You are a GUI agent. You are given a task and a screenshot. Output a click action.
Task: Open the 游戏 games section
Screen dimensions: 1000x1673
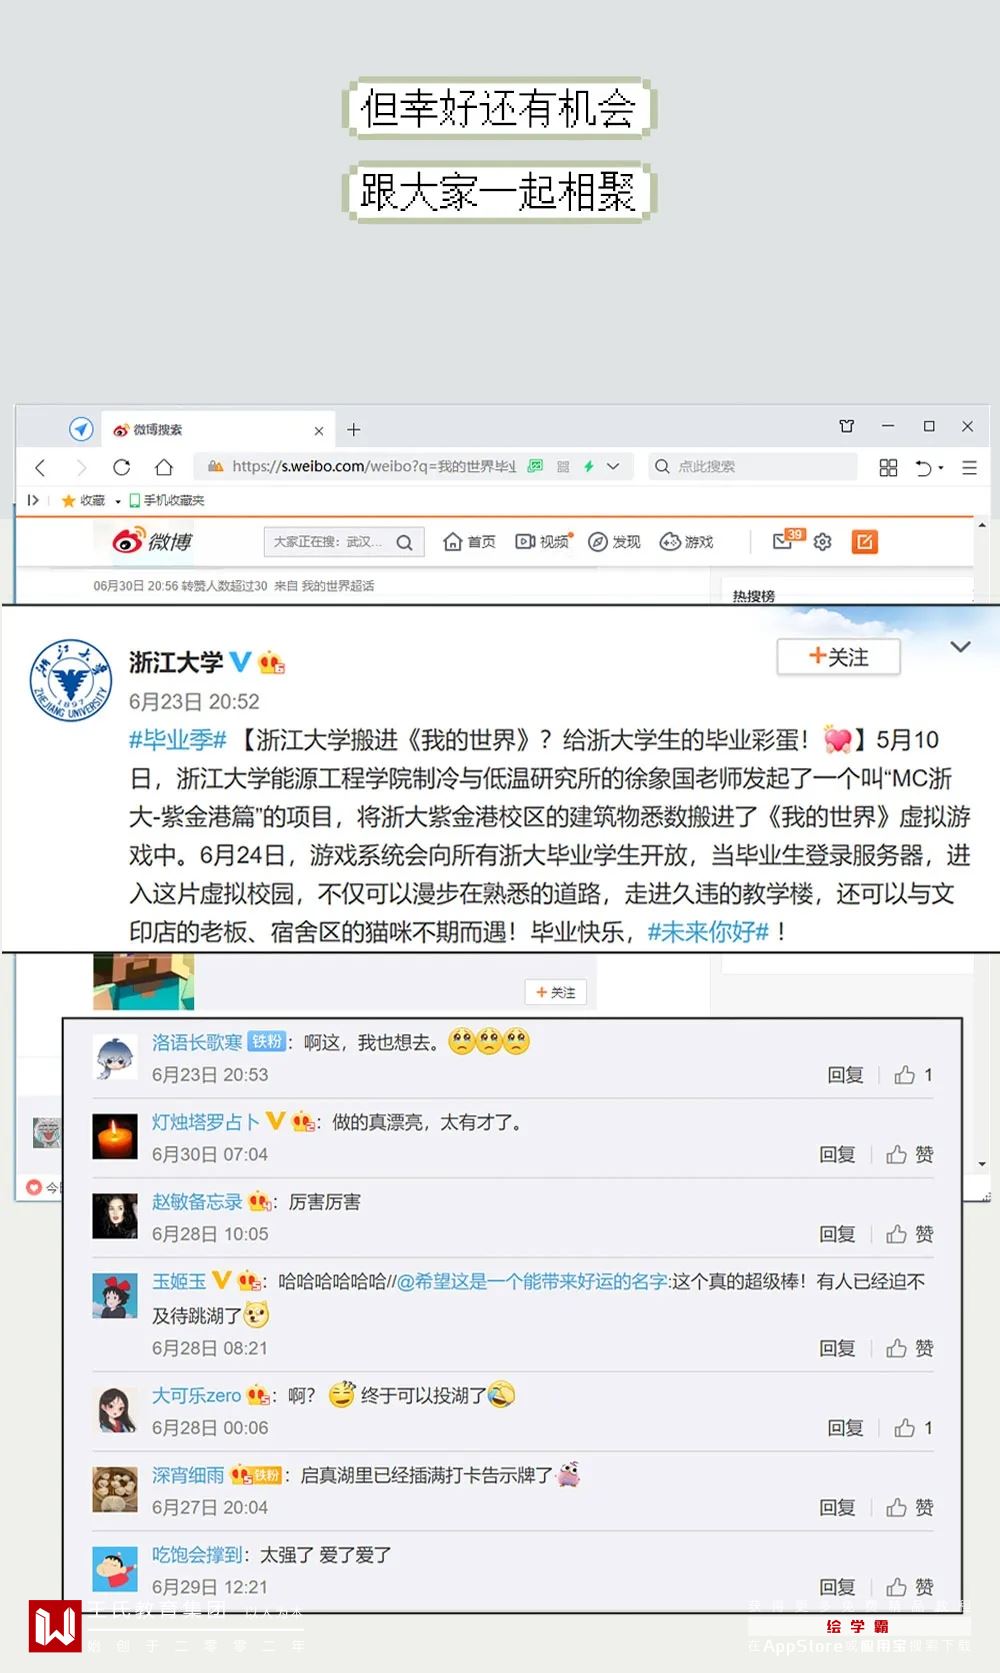tap(687, 541)
